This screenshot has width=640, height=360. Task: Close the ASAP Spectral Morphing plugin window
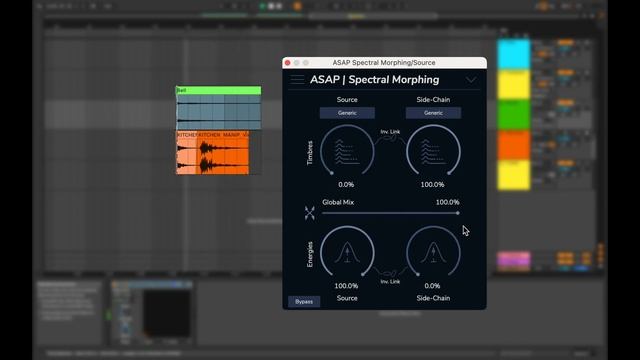point(287,62)
